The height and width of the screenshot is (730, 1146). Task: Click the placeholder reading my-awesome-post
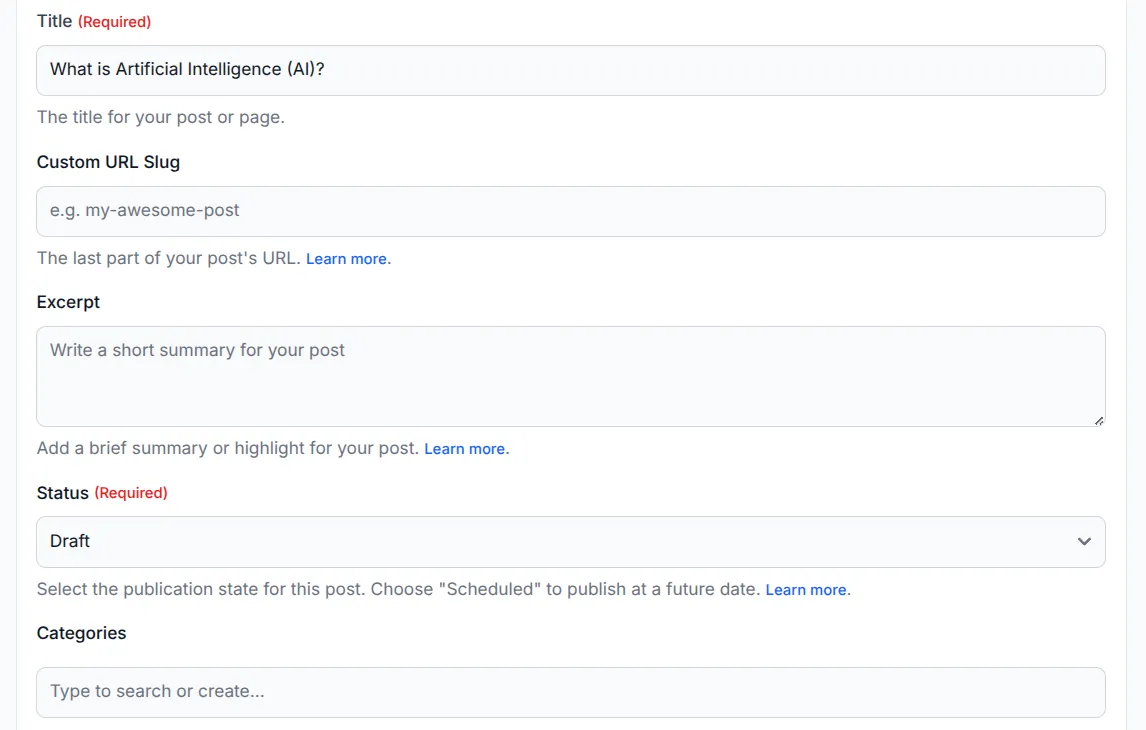click(144, 211)
